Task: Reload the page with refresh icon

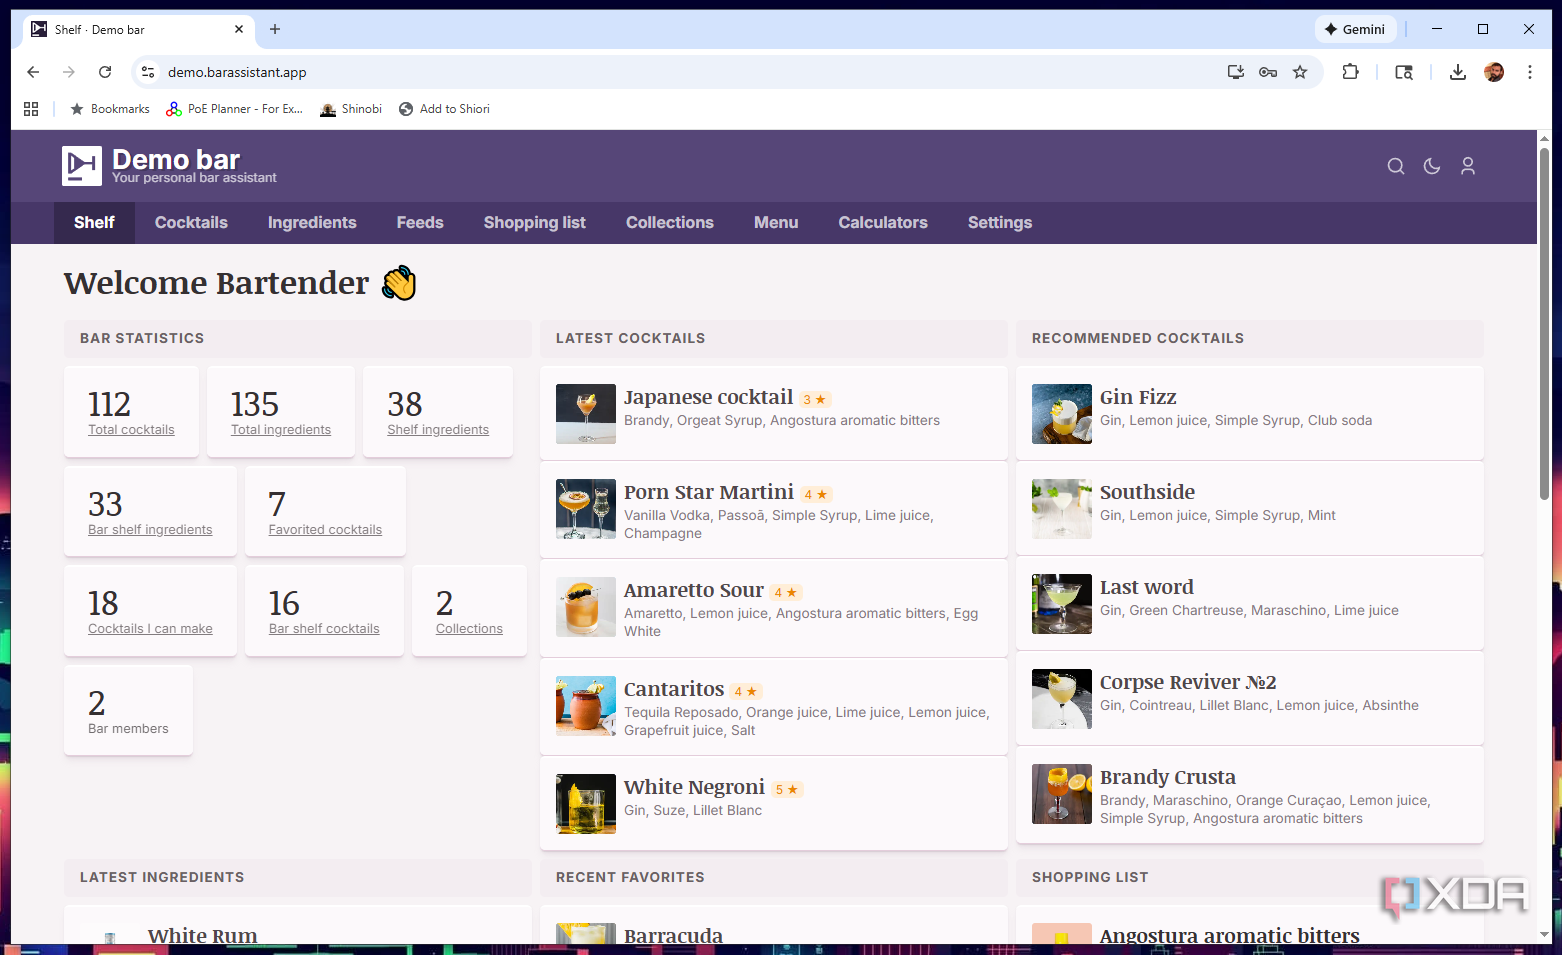Action: tap(105, 72)
